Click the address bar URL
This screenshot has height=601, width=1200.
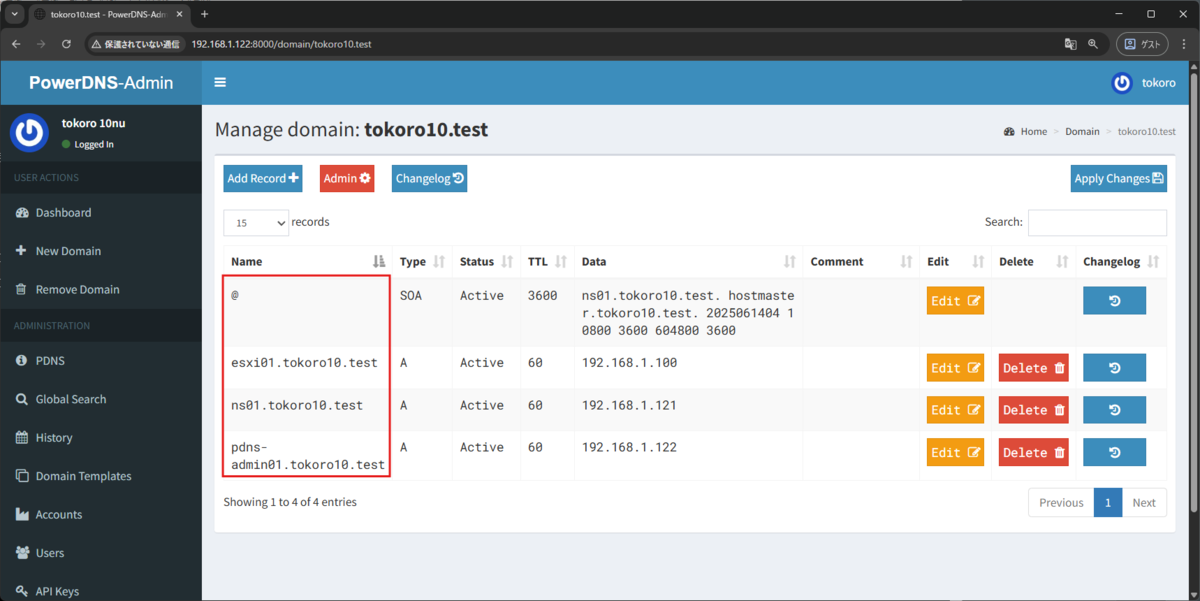click(x=281, y=44)
